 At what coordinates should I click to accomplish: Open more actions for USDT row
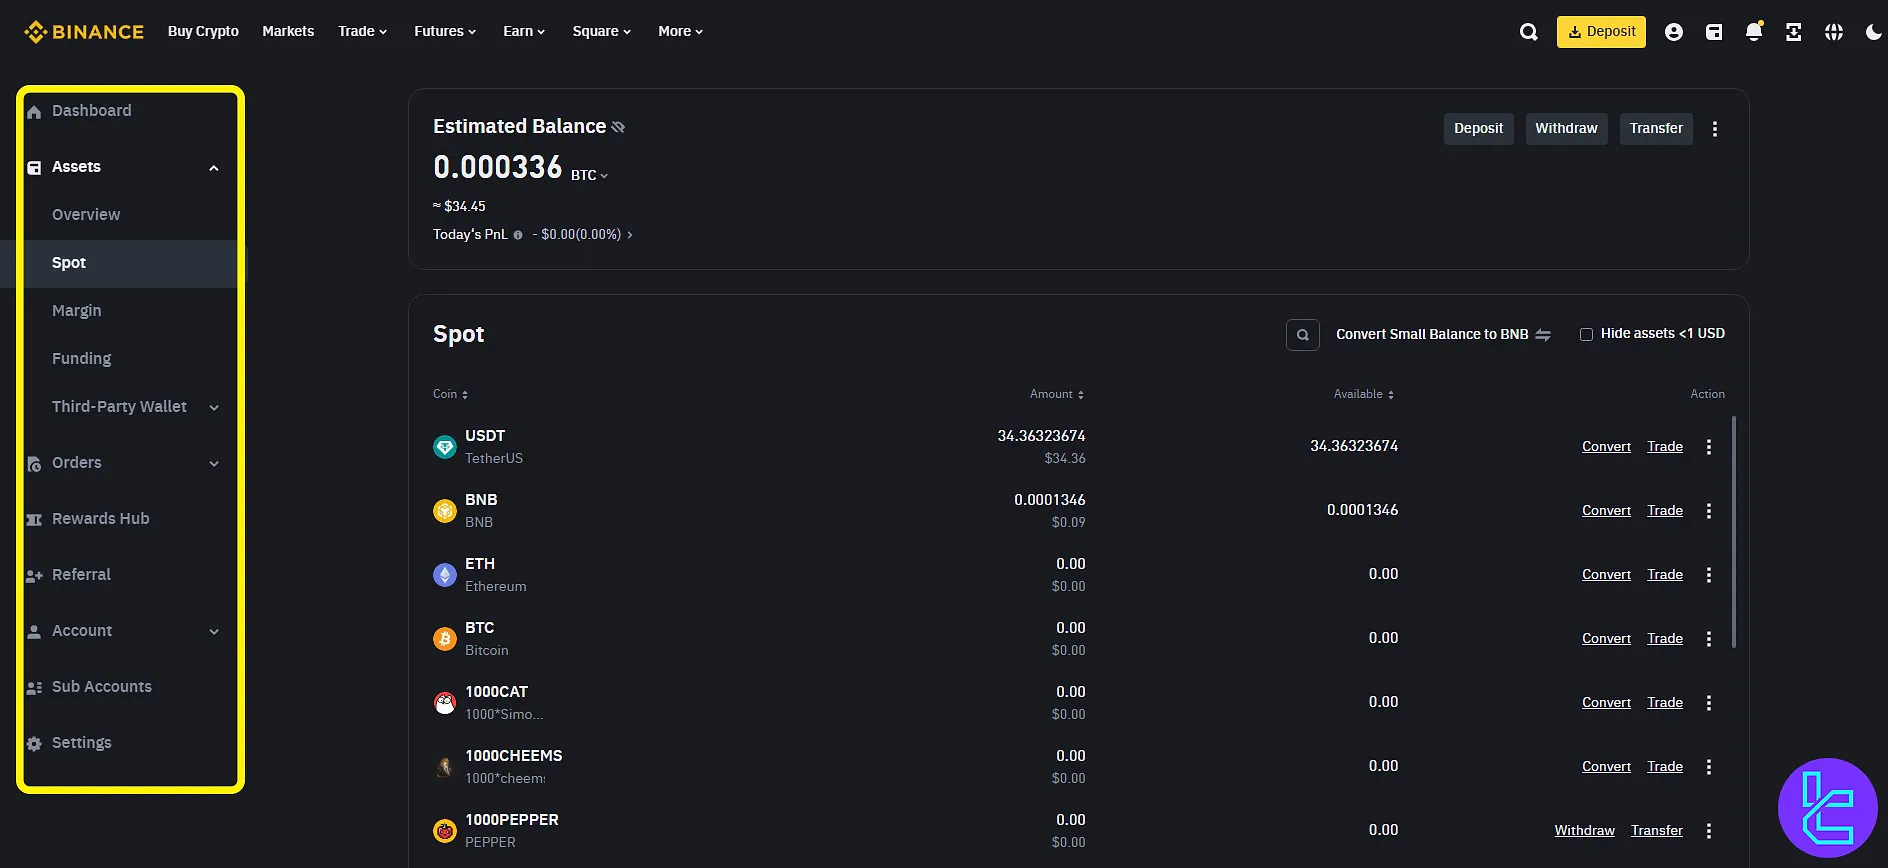pyautogui.click(x=1708, y=447)
